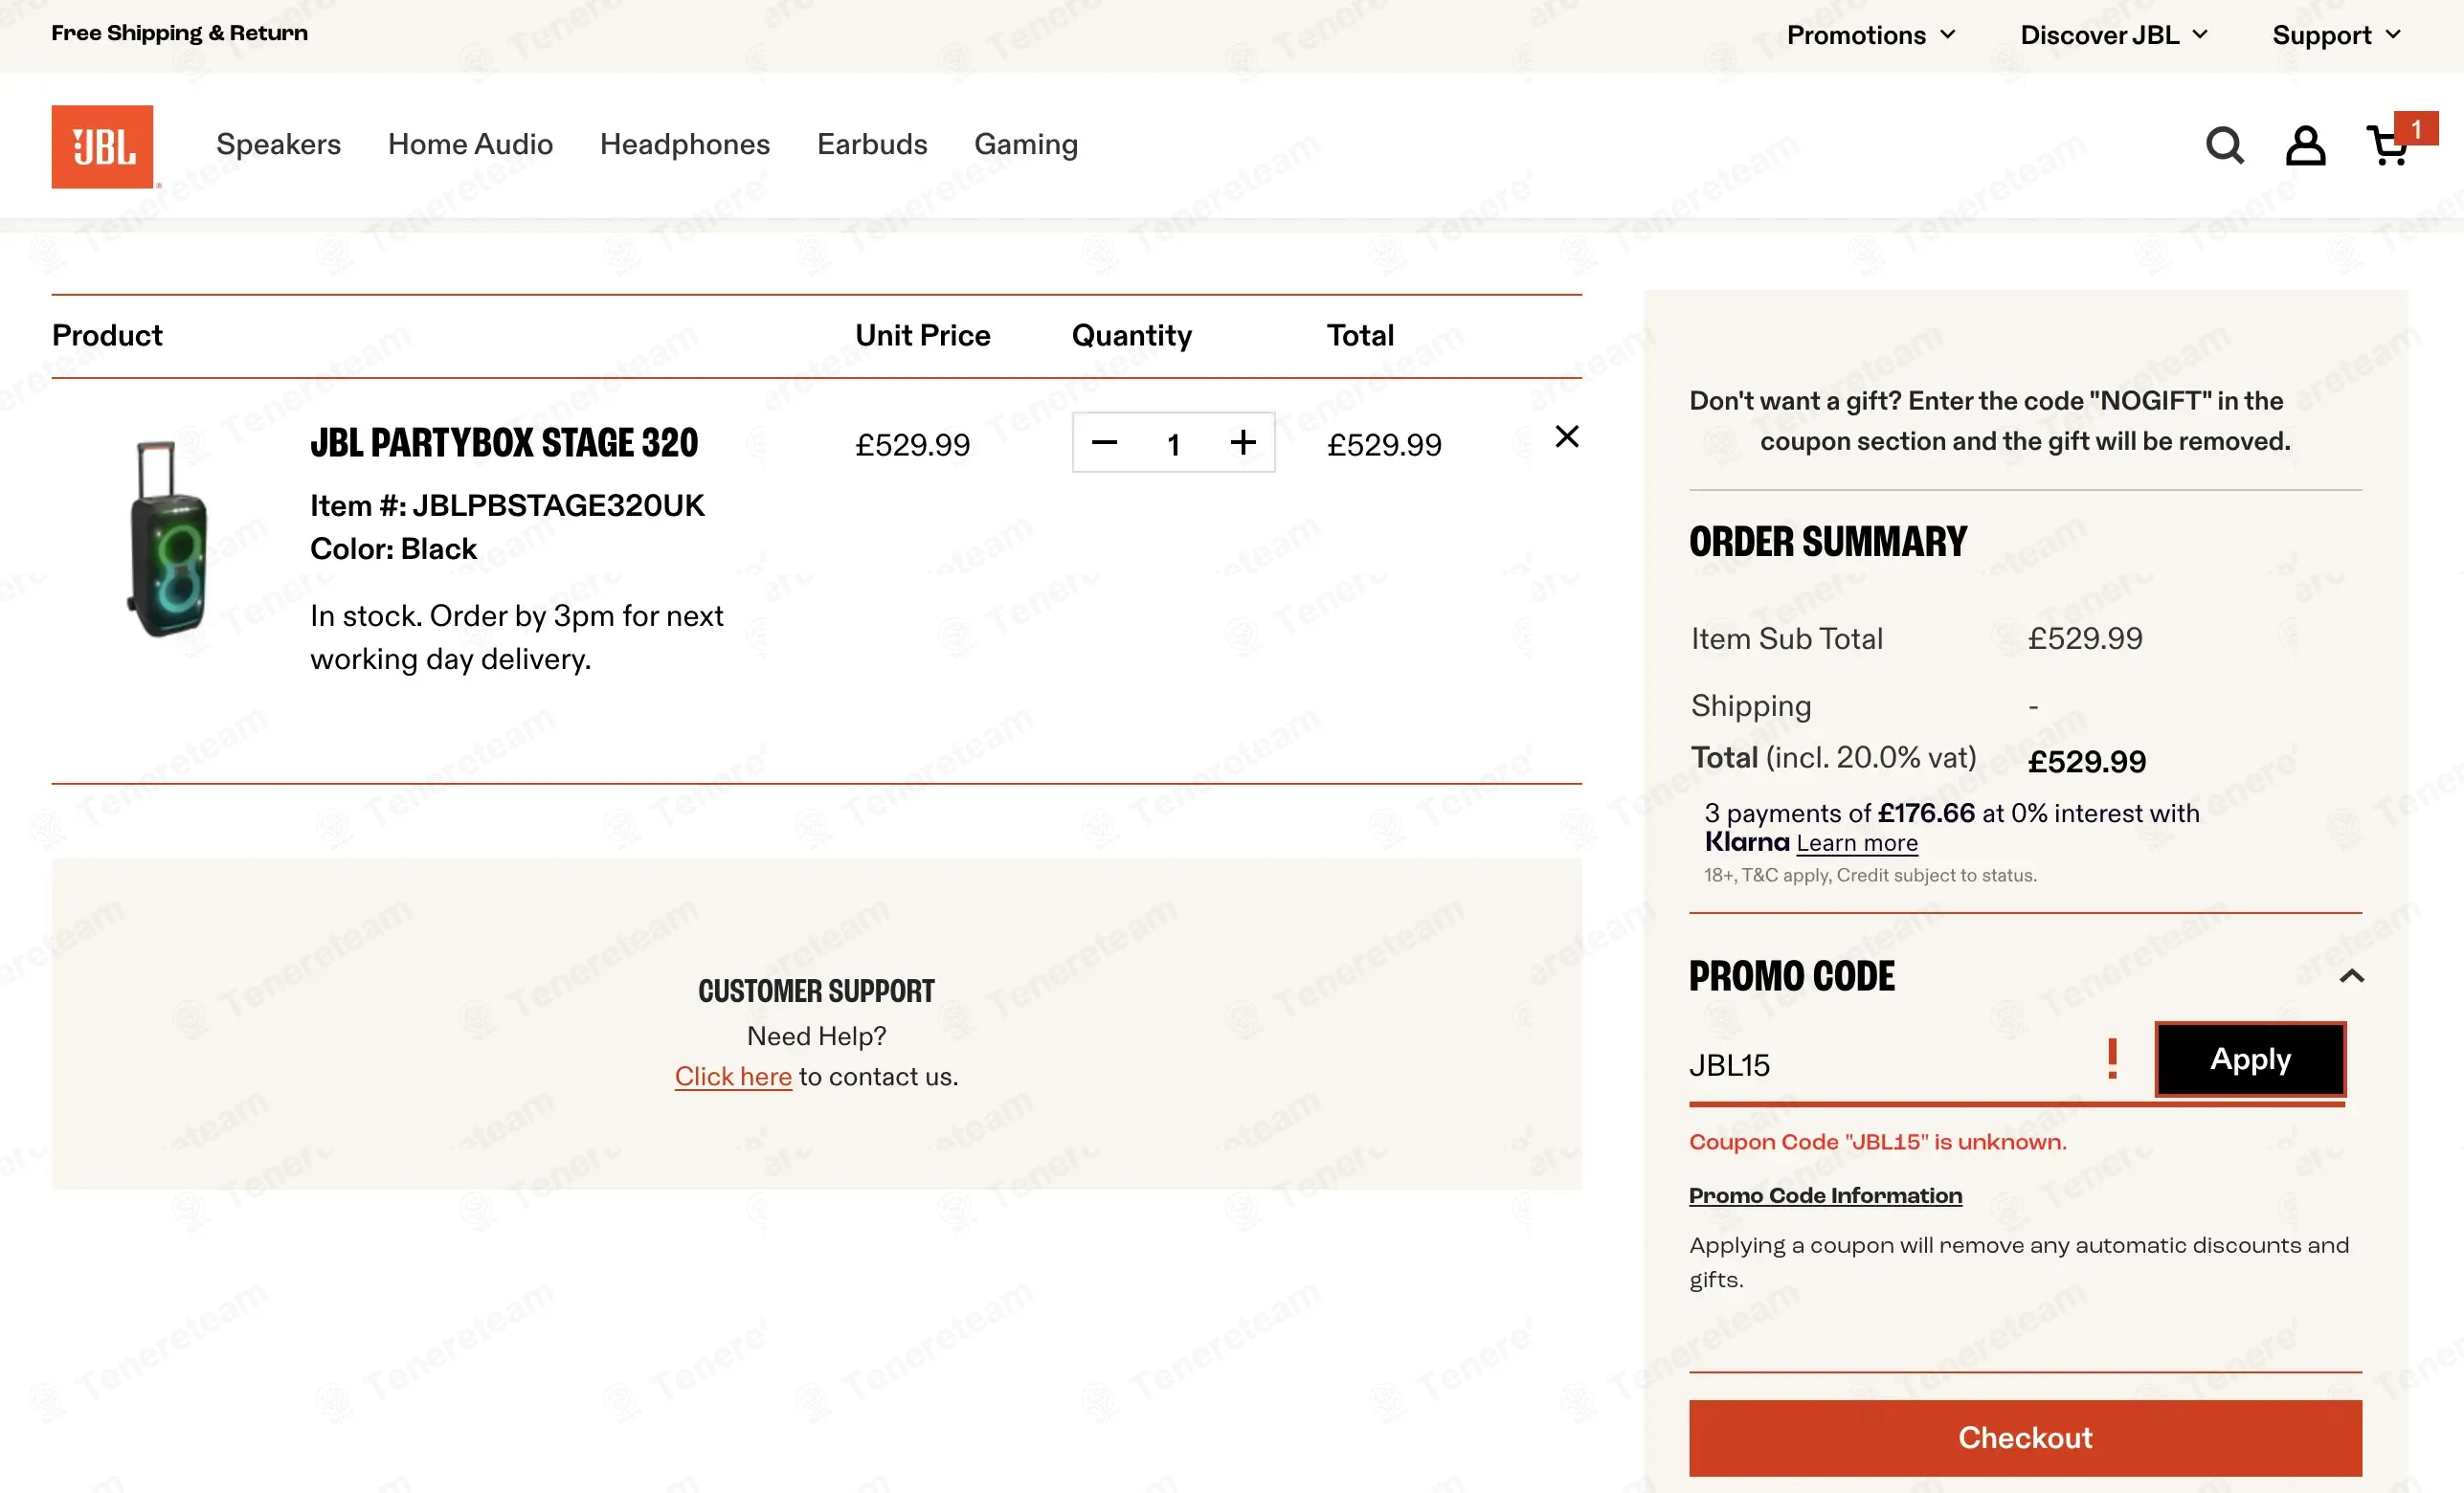Click the automatic discounts removal notice
Image resolution: width=2464 pixels, height=1493 pixels.
[2019, 1262]
